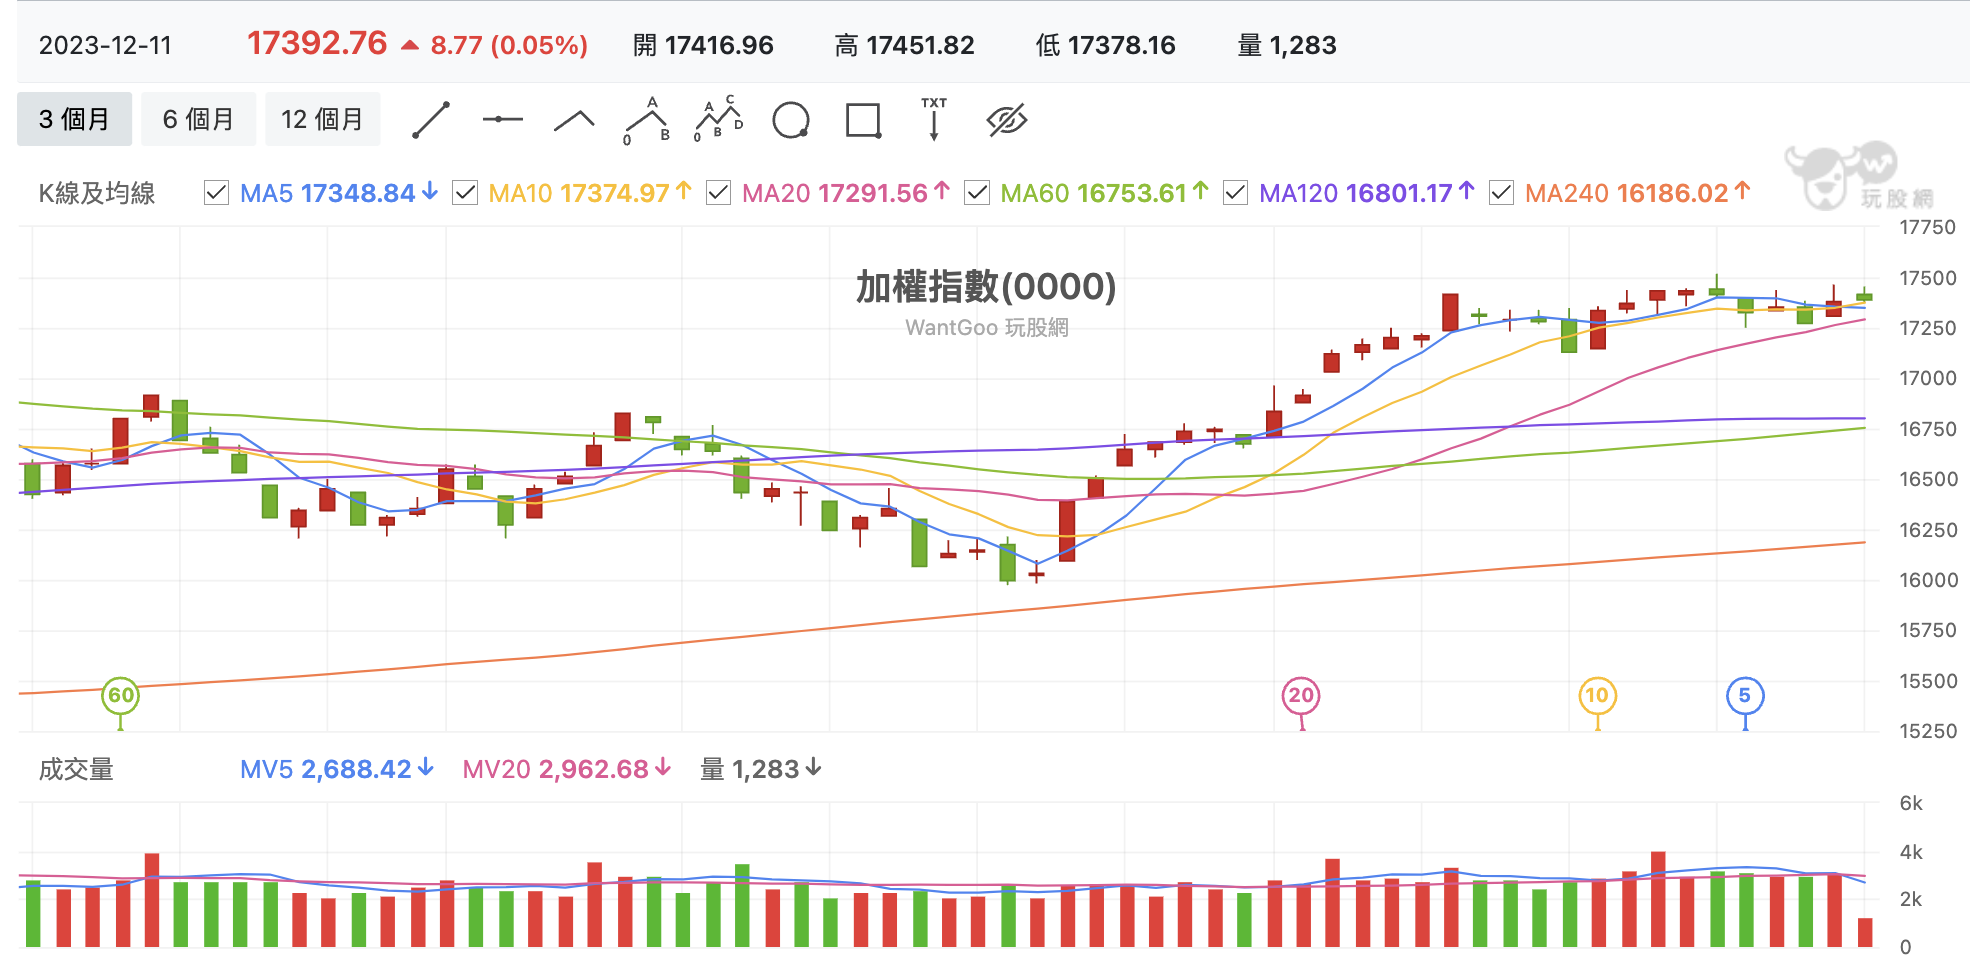Click the 5-day marker on timeline
Screen dimensions: 1970x958
(1745, 696)
